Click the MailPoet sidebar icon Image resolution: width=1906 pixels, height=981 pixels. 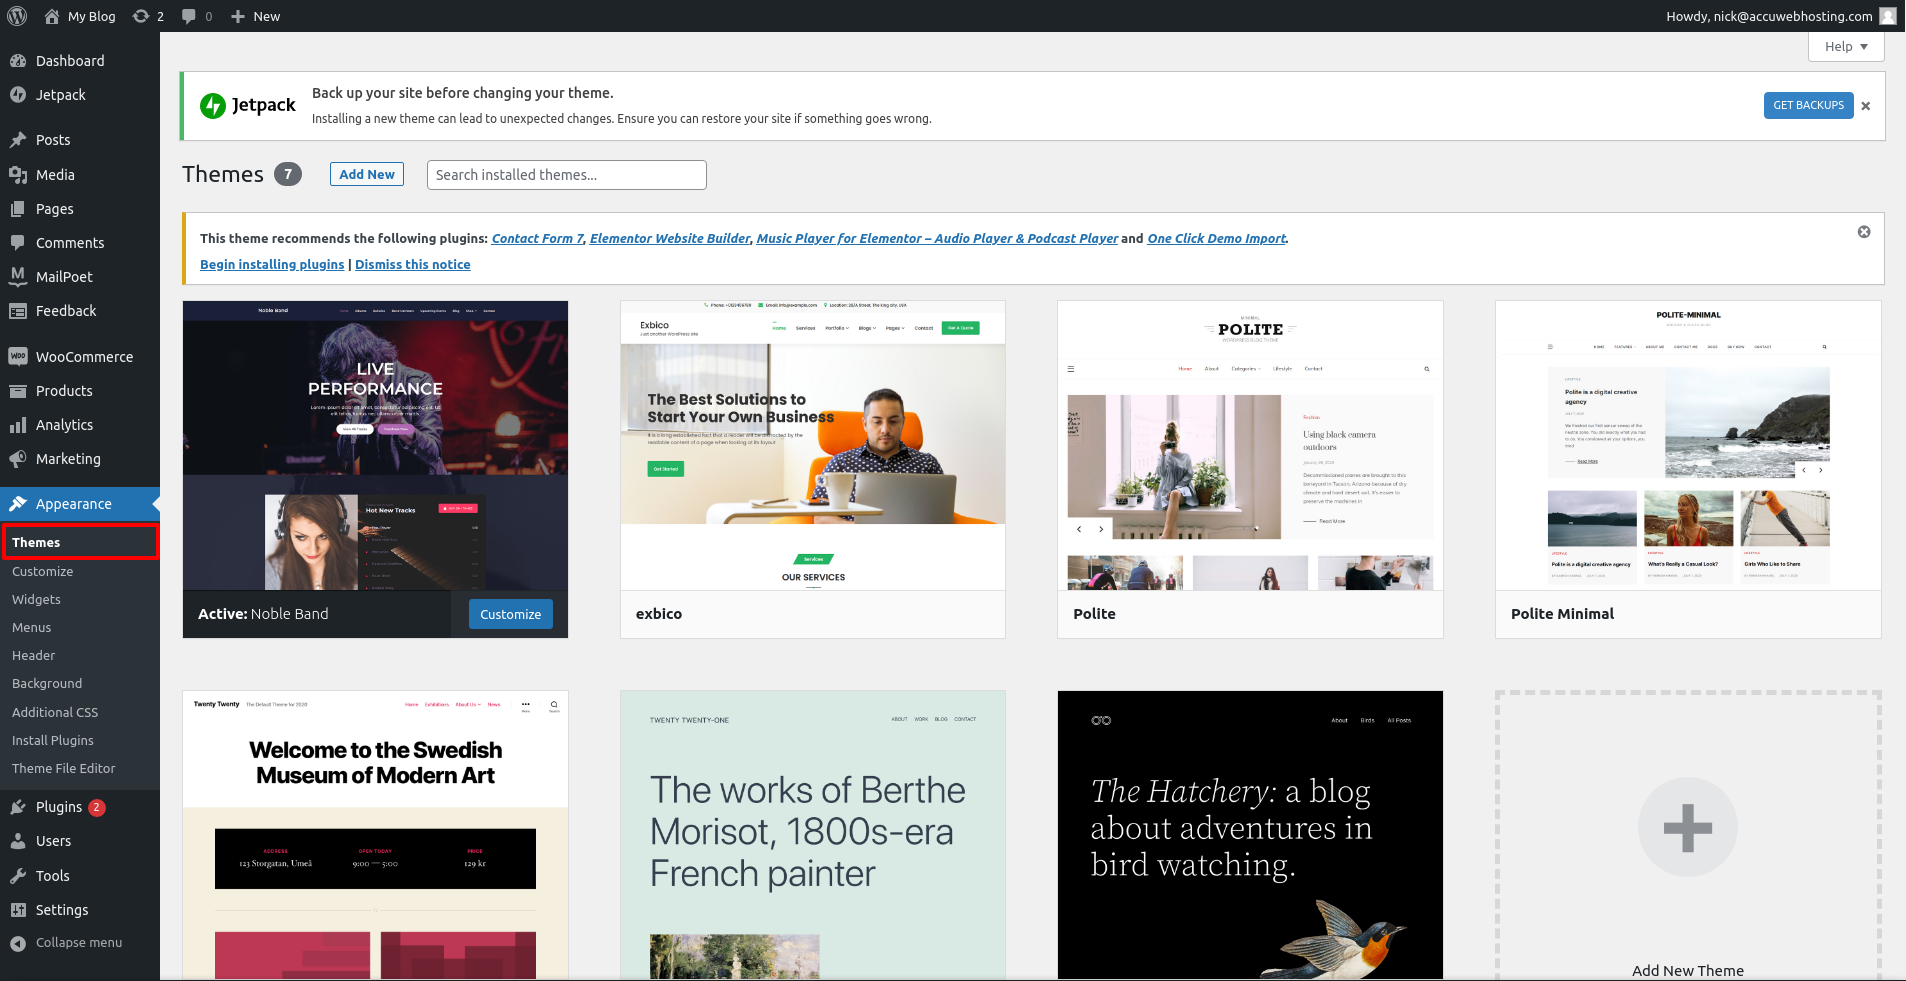point(18,276)
